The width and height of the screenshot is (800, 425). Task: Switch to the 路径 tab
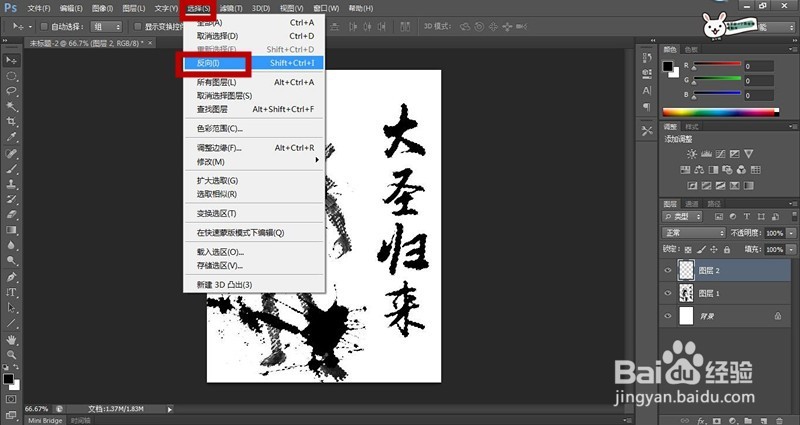click(x=714, y=204)
